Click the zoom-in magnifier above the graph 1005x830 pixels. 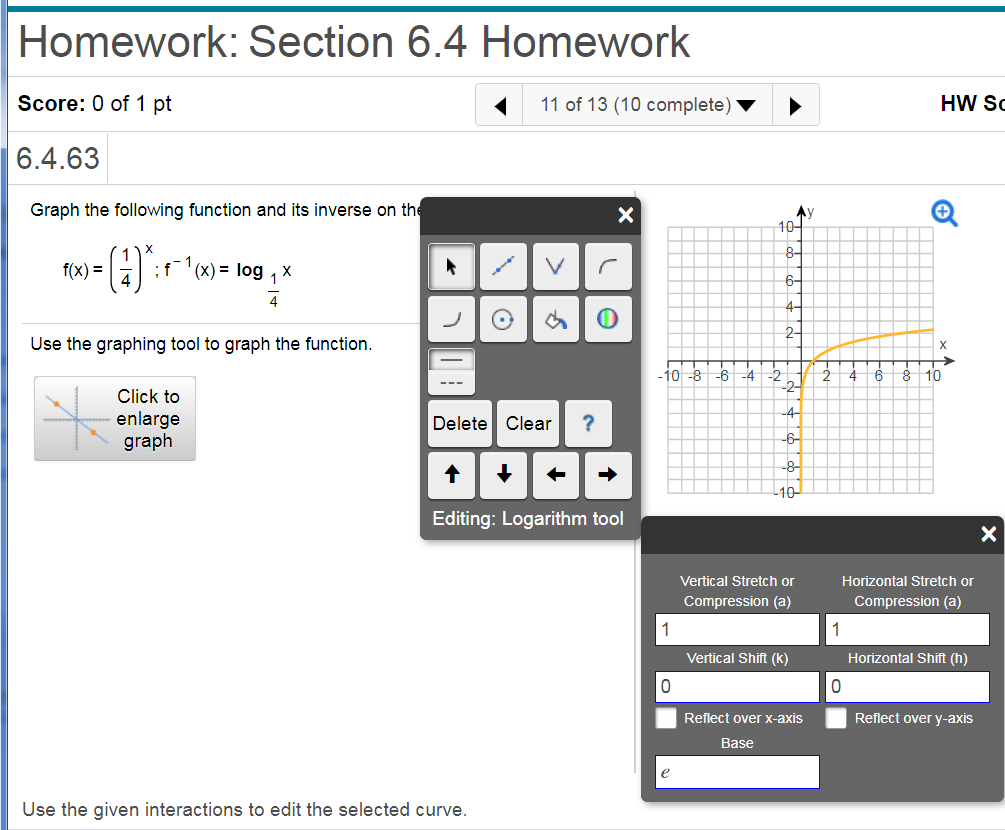coord(943,212)
